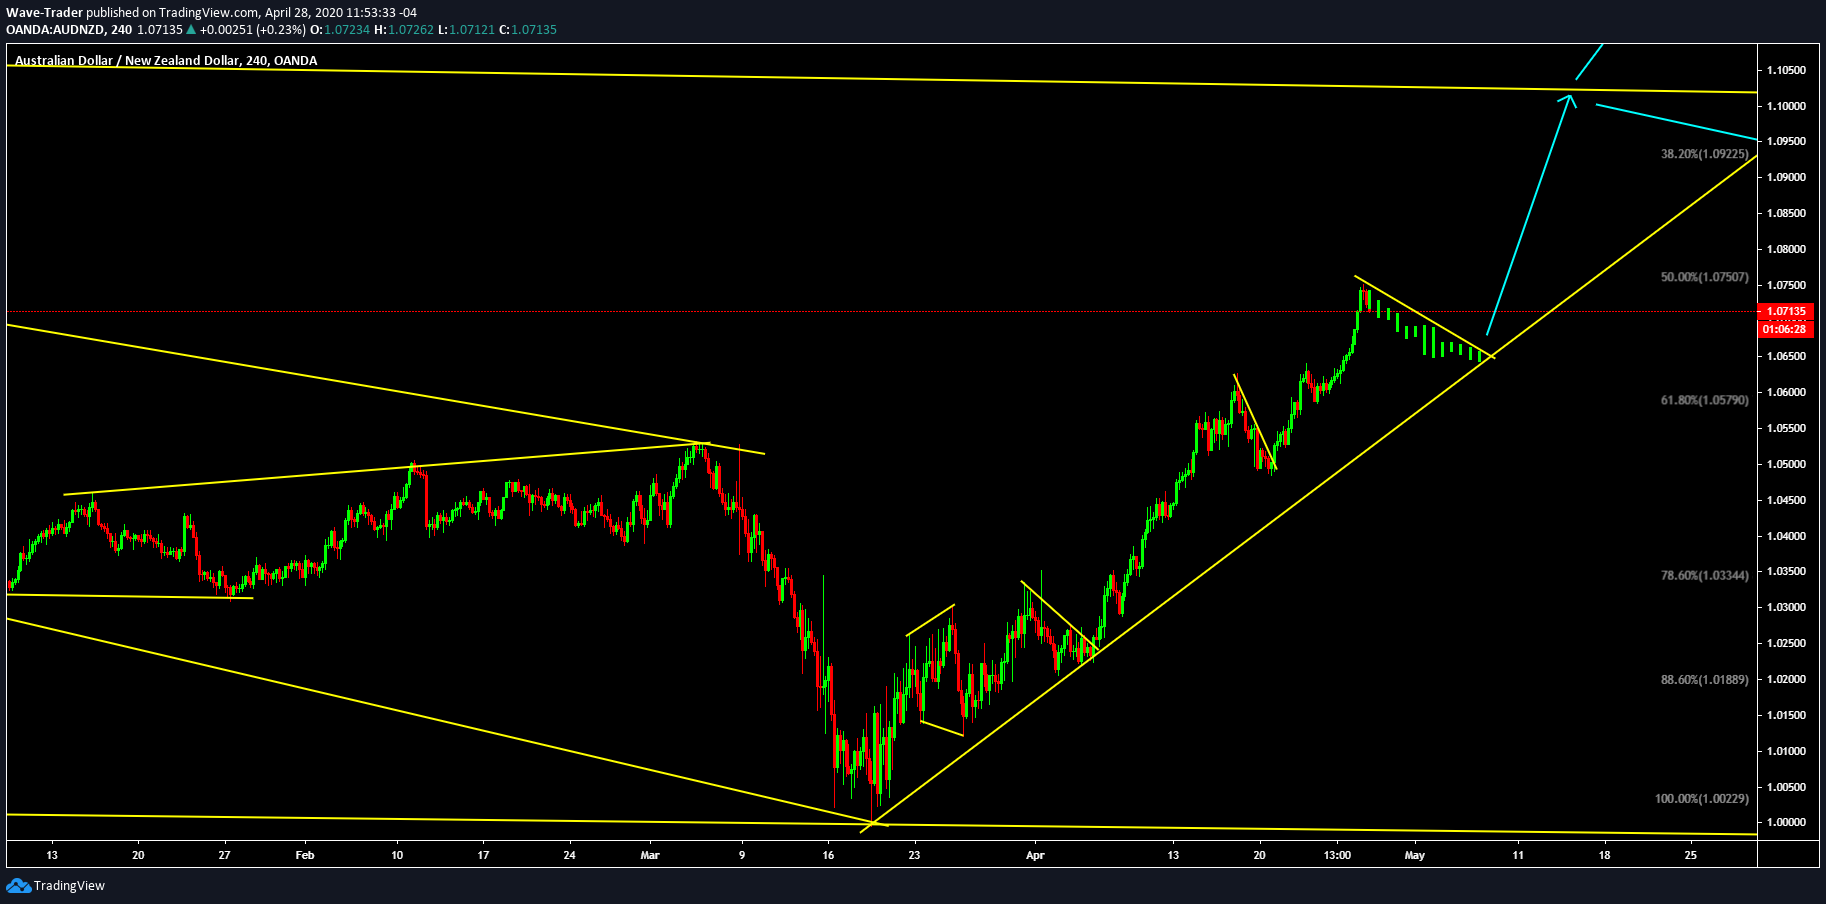The width and height of the screenshot is (1826, 904).
Task: Click the 13:00 time label on axis
Action: click(x=1337, y=856)
